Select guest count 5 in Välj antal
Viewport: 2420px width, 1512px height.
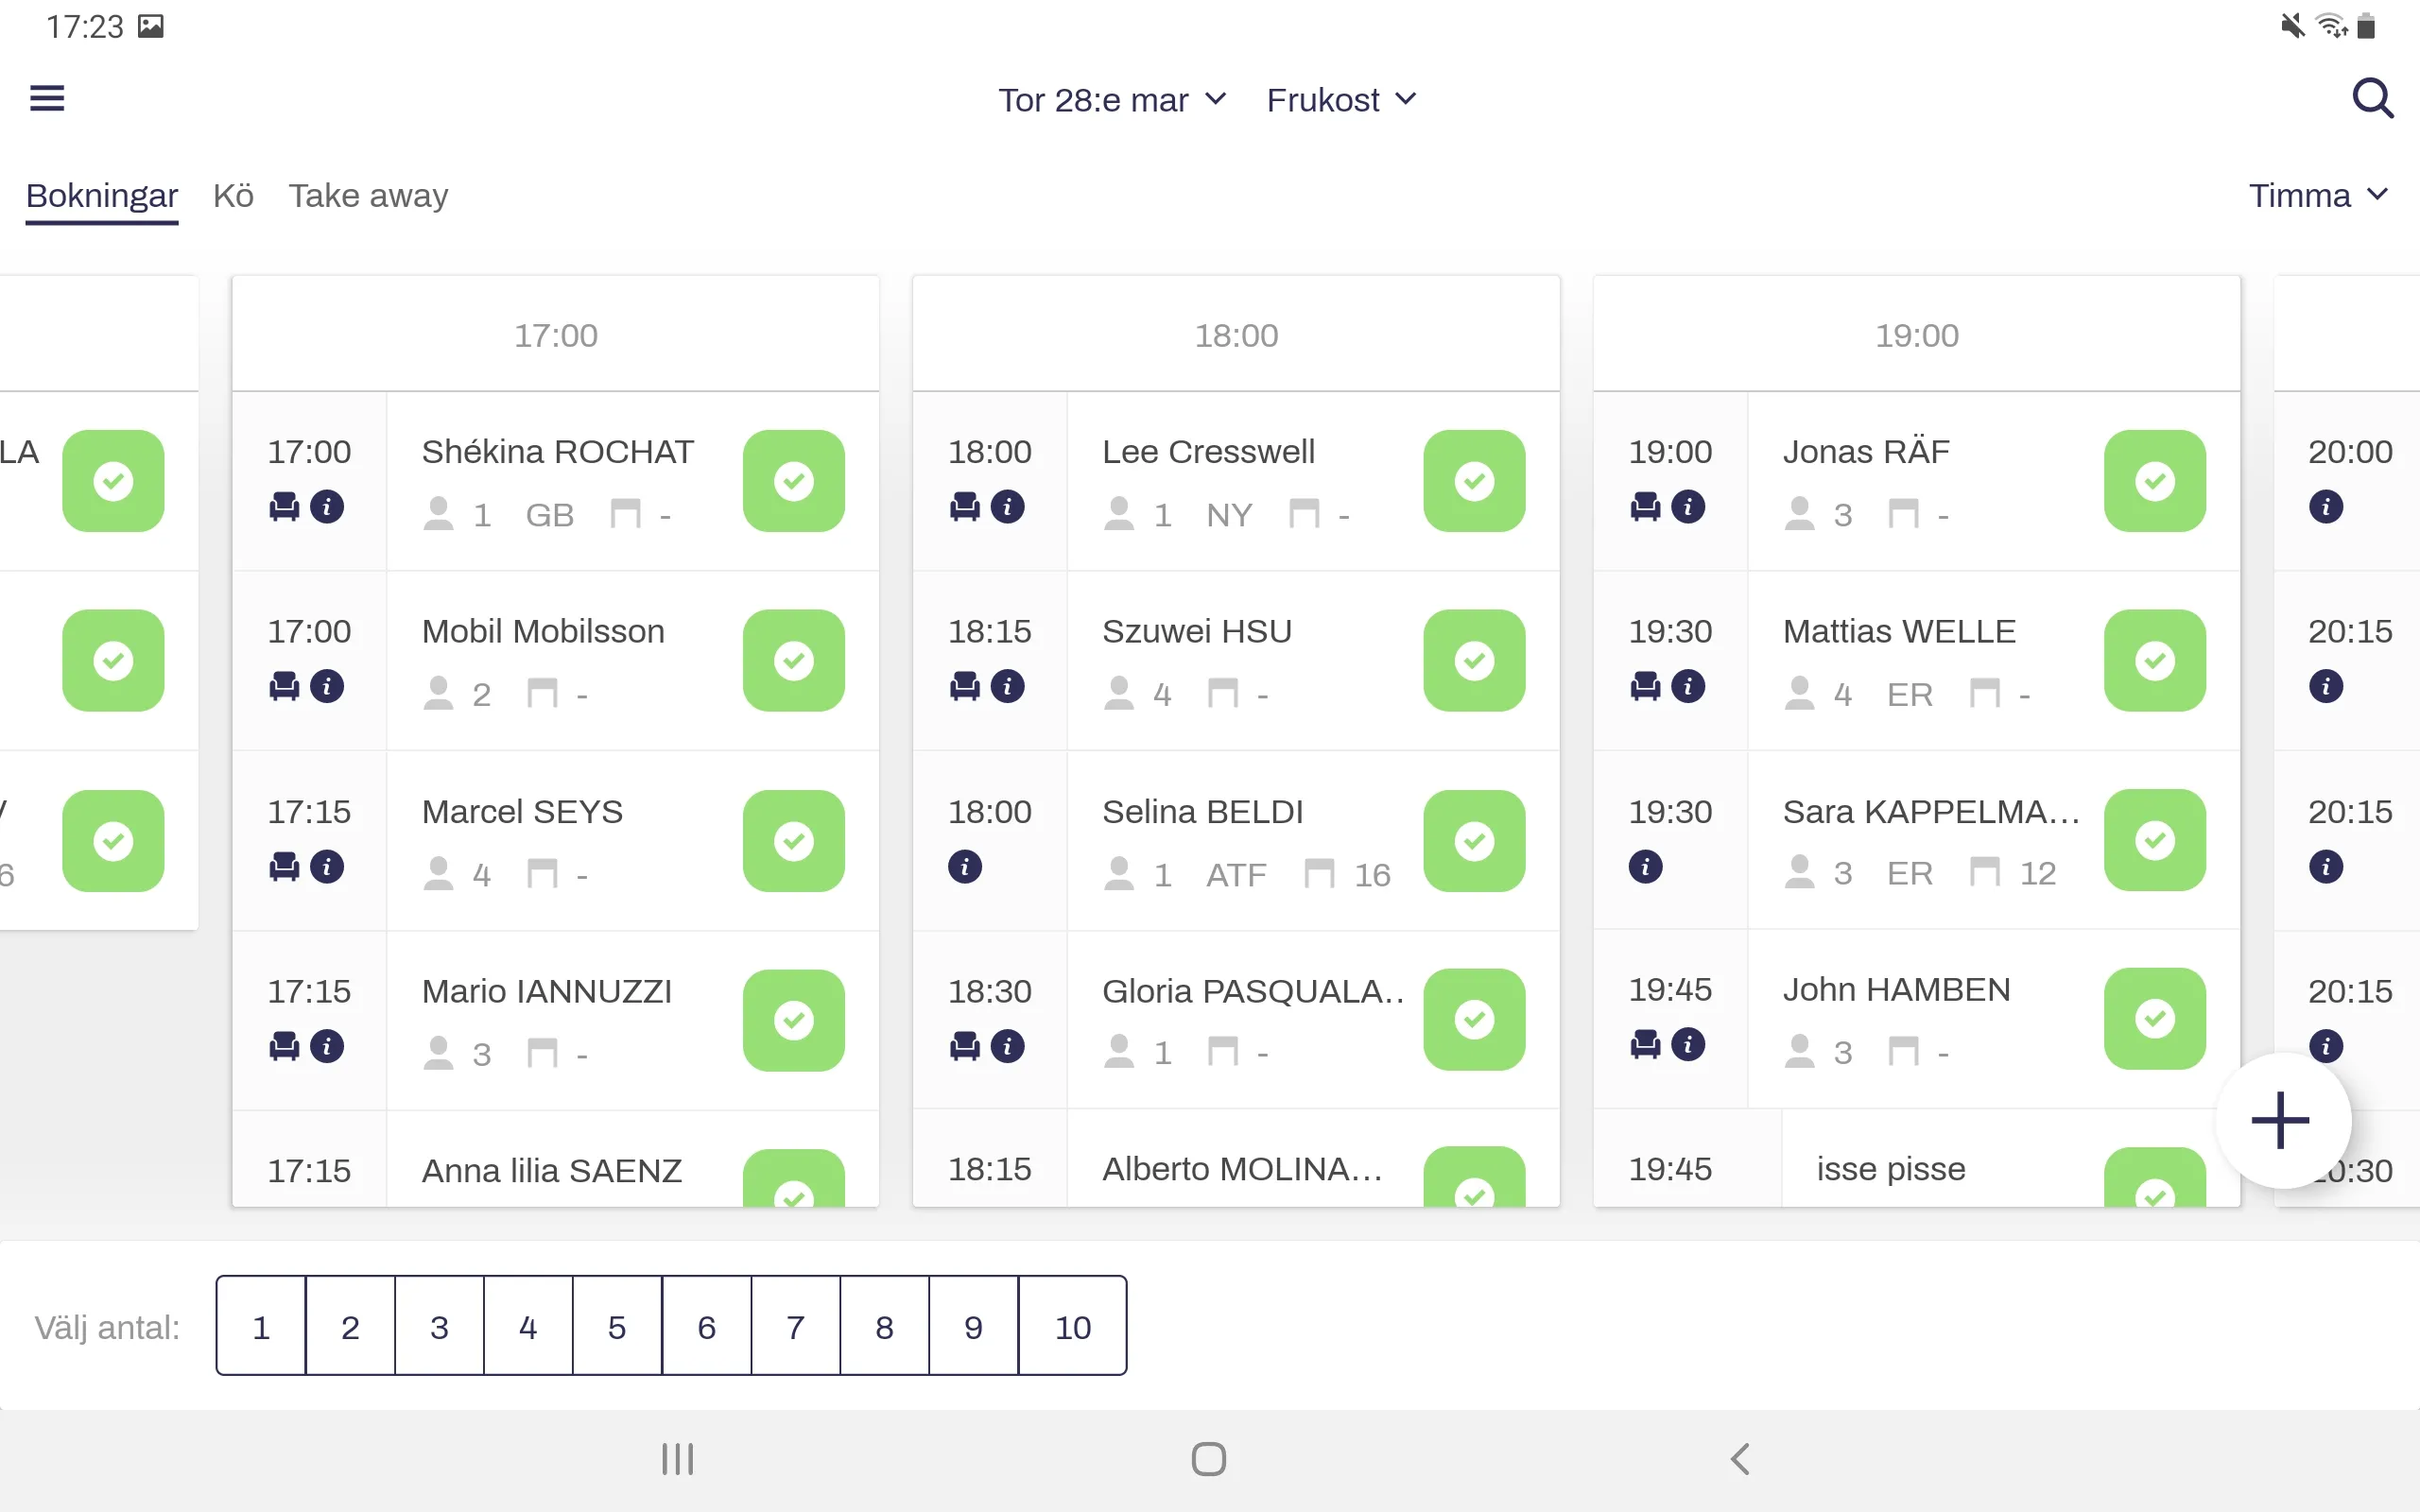(x=616, y=1326)
